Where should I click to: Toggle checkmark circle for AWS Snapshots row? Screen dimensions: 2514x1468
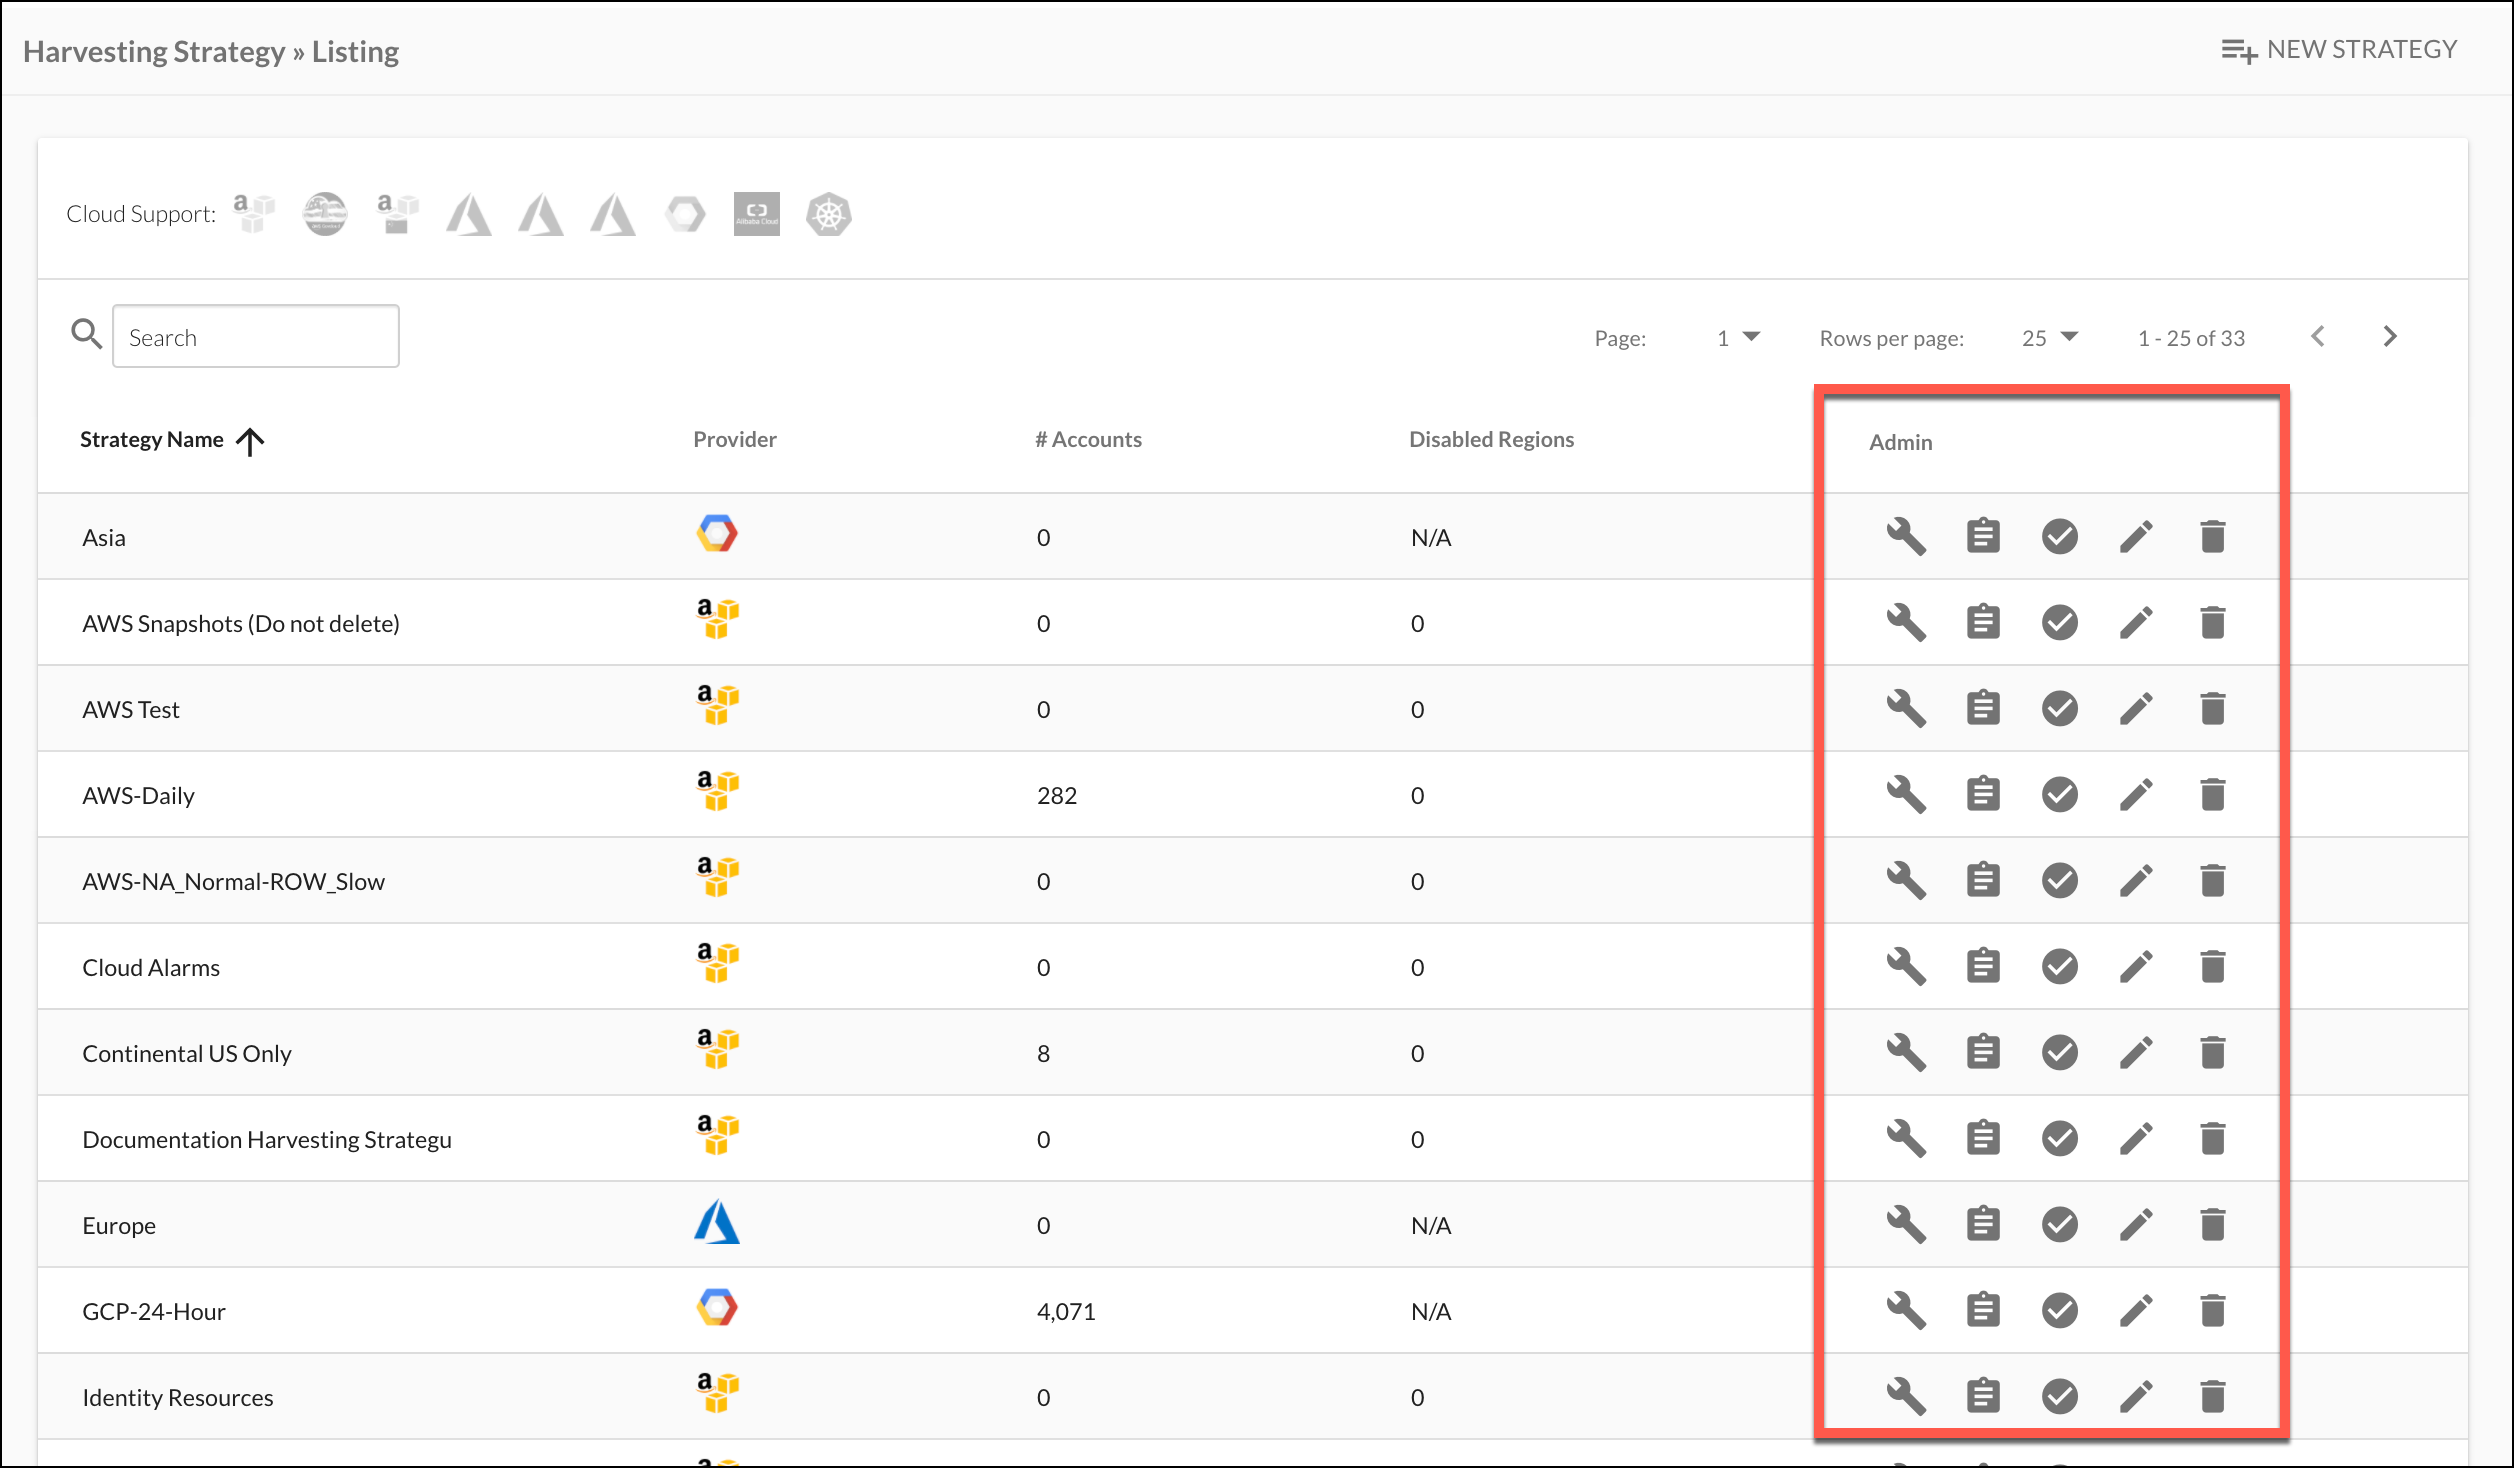(2060, 623)
